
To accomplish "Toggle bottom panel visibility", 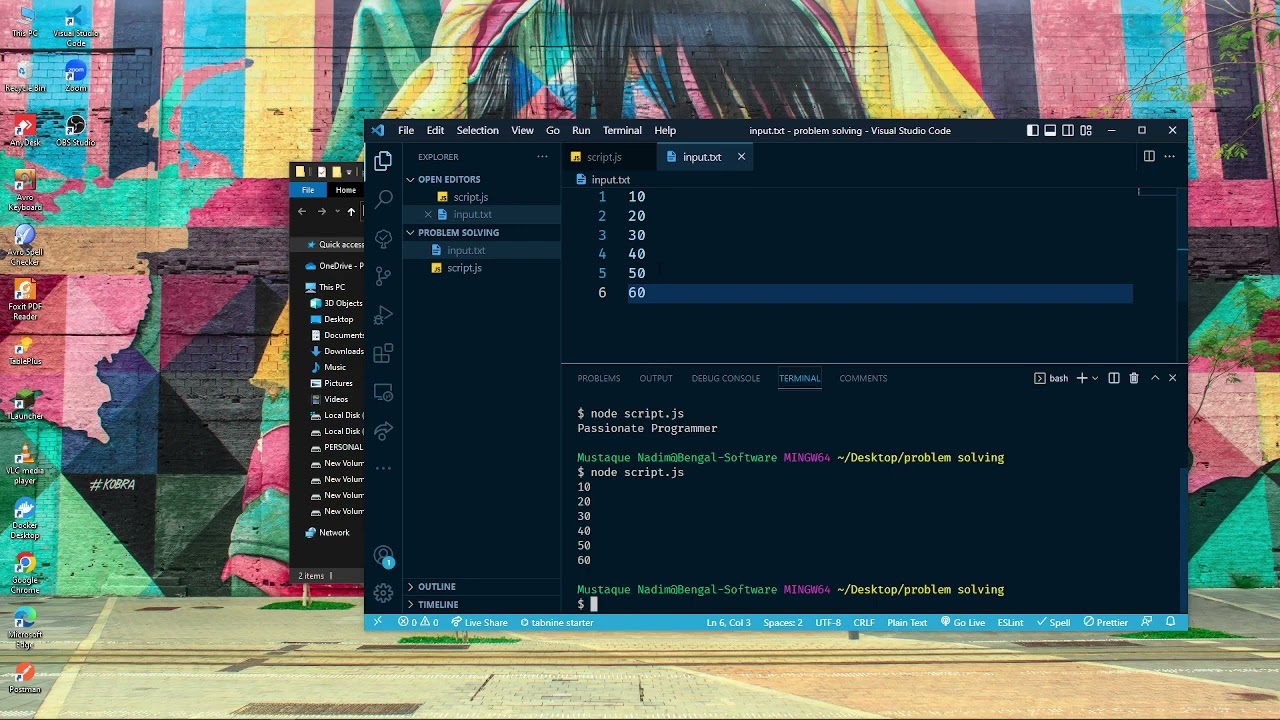I will click(x=1050, y=130).
